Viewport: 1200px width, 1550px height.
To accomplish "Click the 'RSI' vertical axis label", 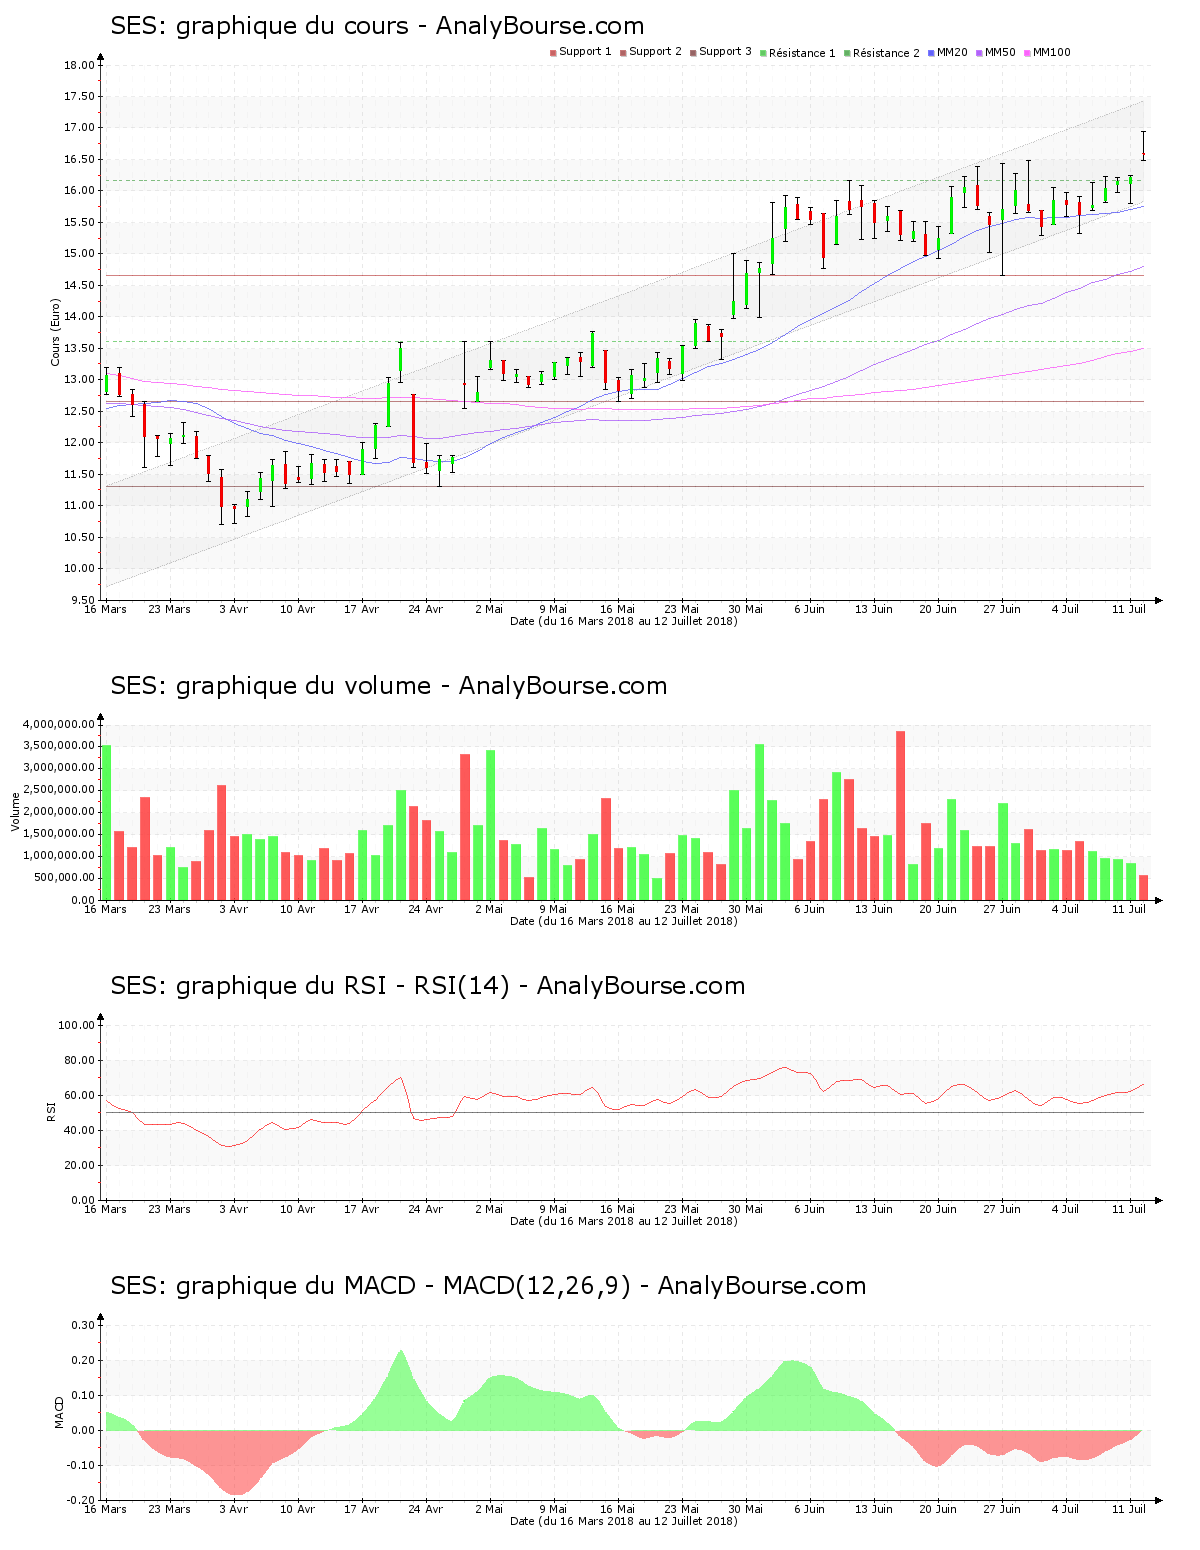I will pyautogui.click(x=50, y=1112).
